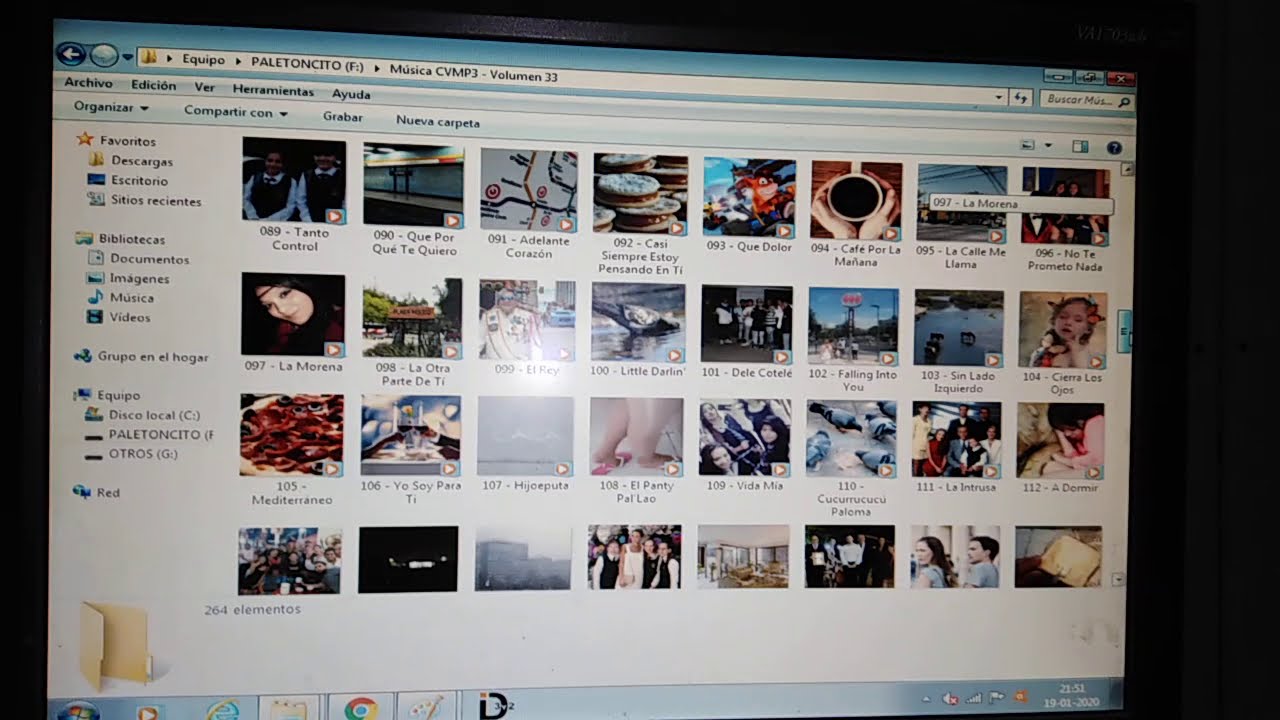The image size is (1280, 720).
Task: Click the change view icon
Action: coord(1027,145)
